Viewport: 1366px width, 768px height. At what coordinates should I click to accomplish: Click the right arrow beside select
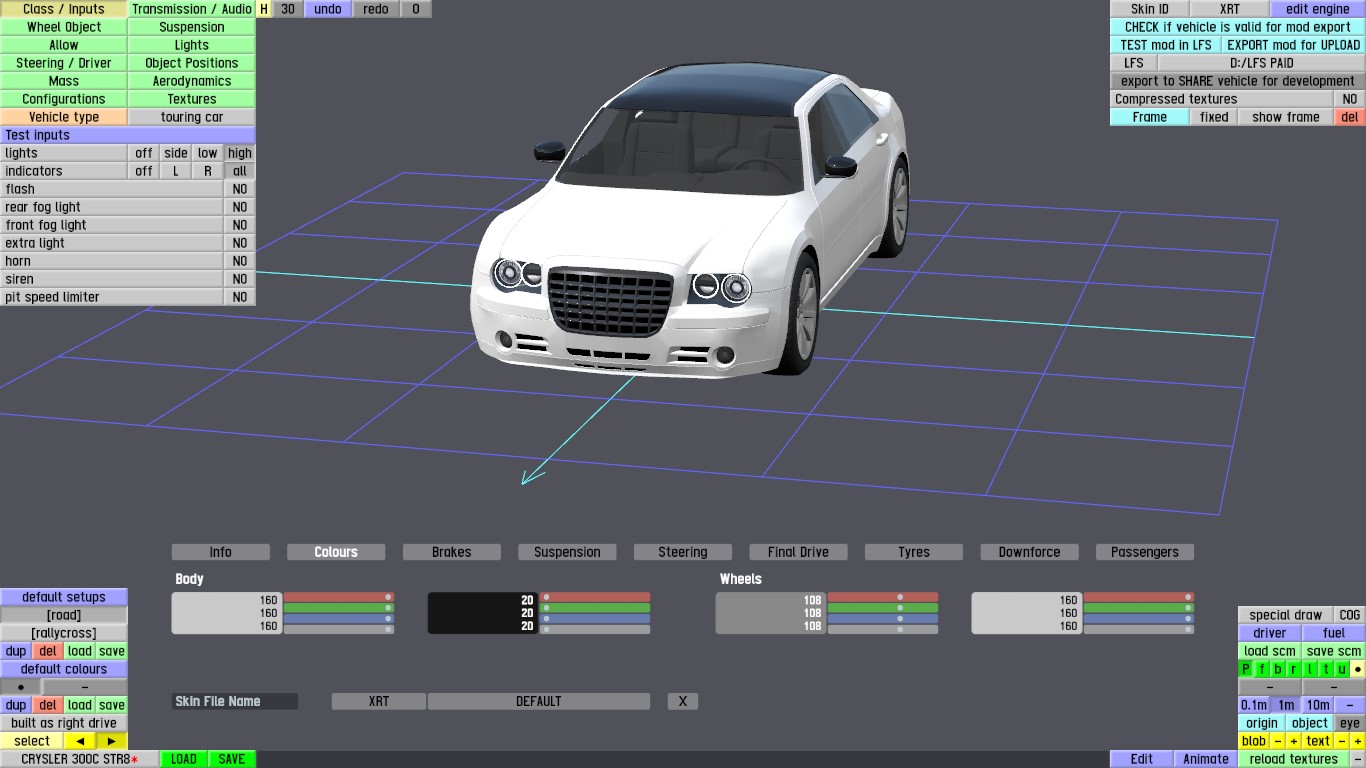(x=112, y=741)
